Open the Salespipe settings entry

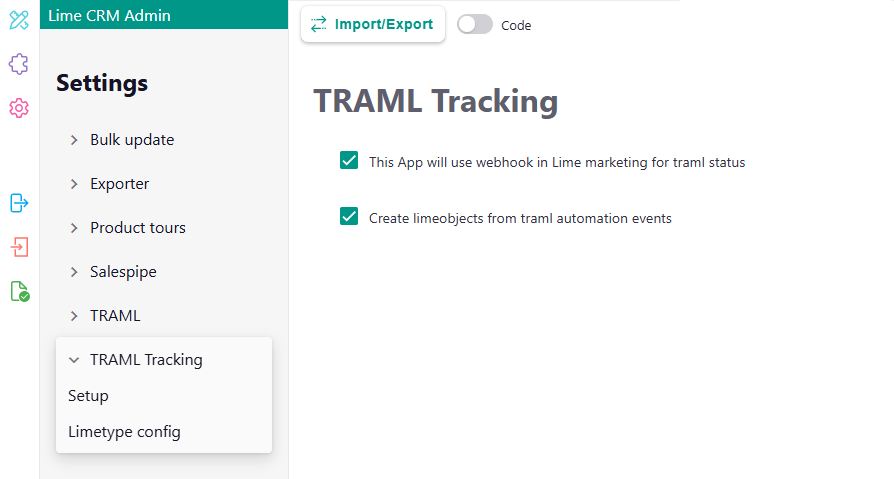123,272
